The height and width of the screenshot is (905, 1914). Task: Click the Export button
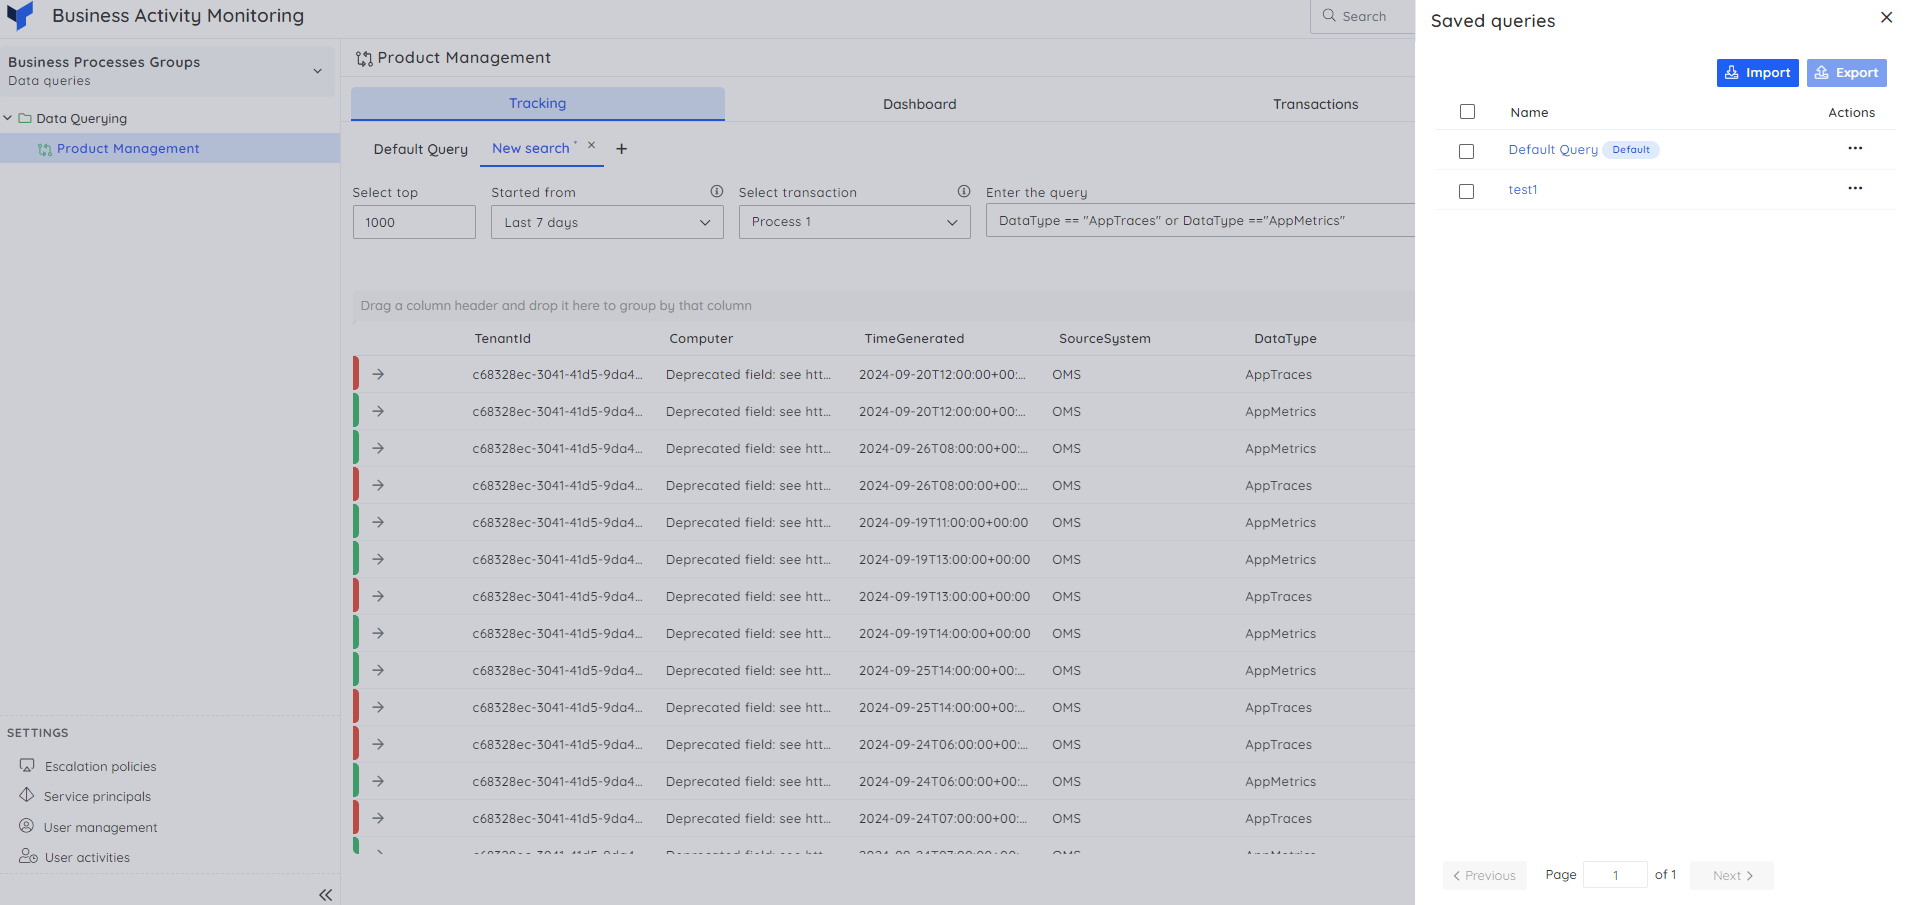coord(1846,73)
